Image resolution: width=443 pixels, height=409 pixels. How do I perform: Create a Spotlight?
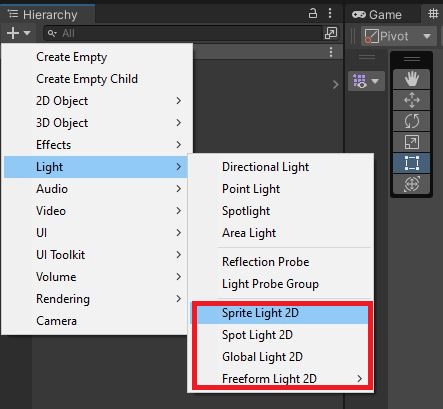pyautogui.click(x=281, y=211)
